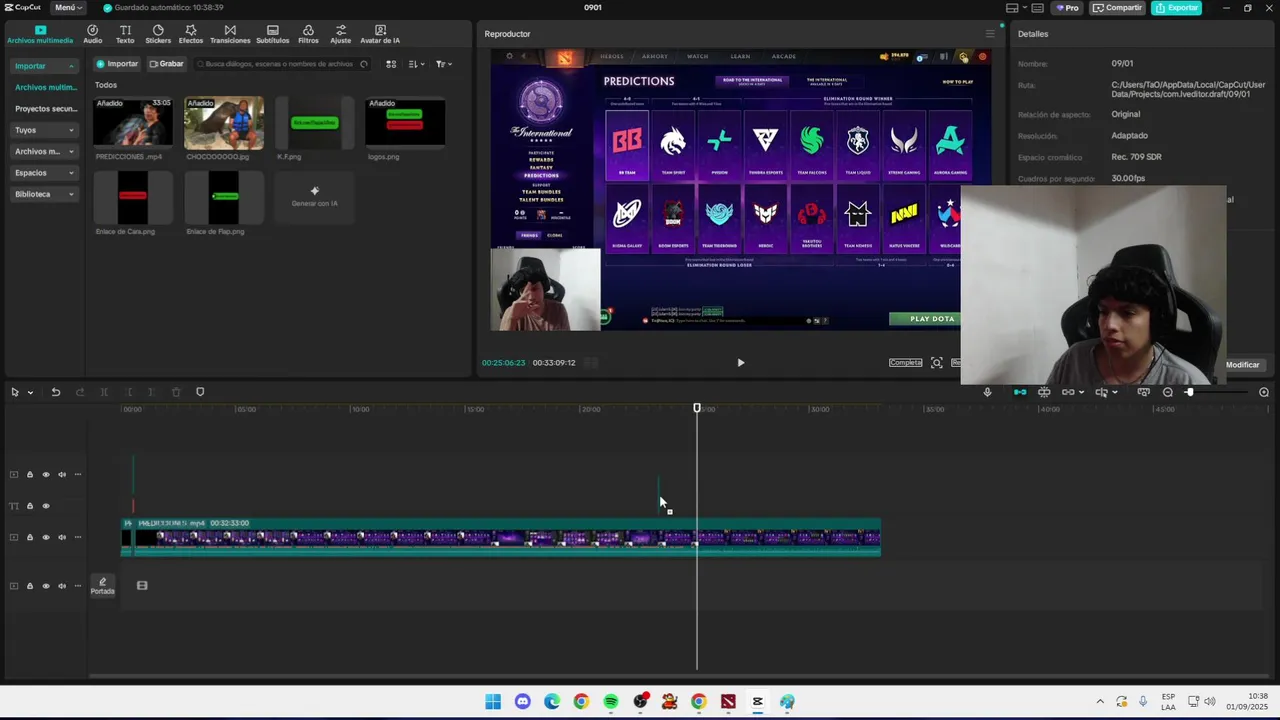Click the record voiceover microphone icon
This screenshot has height=720, width=1280.
pos(987,392)
